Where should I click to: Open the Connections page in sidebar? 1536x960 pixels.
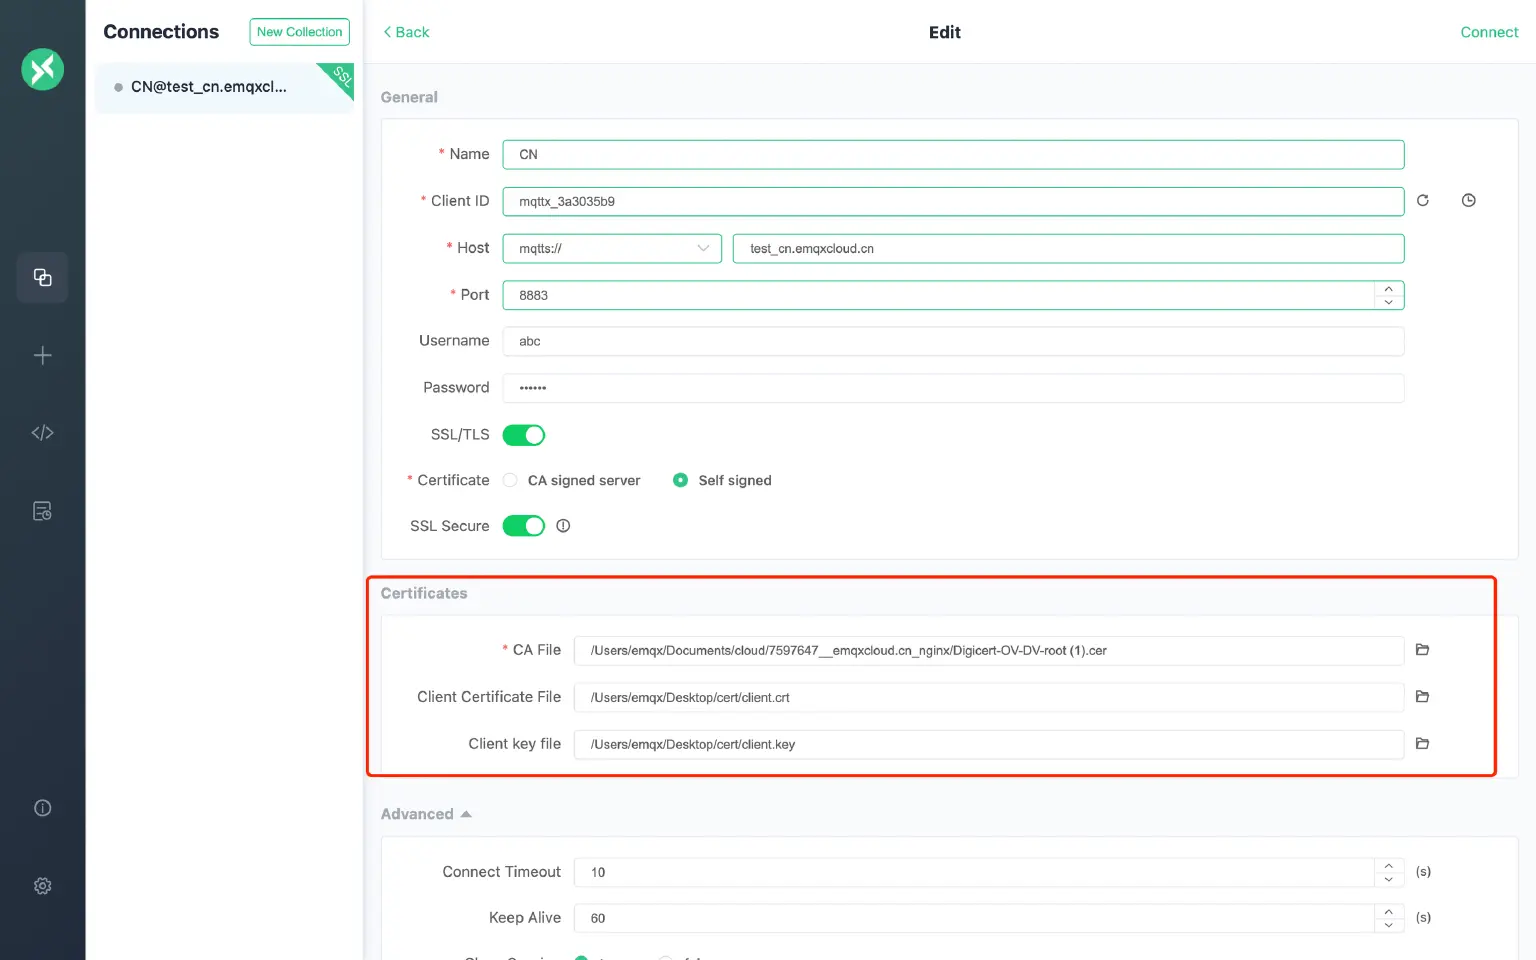pyautogui.click(x=42, y=277)
